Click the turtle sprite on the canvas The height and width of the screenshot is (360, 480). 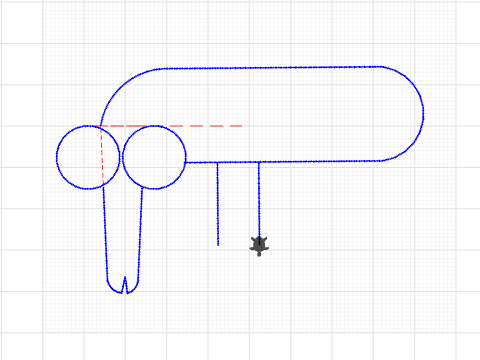click(259, 246)
